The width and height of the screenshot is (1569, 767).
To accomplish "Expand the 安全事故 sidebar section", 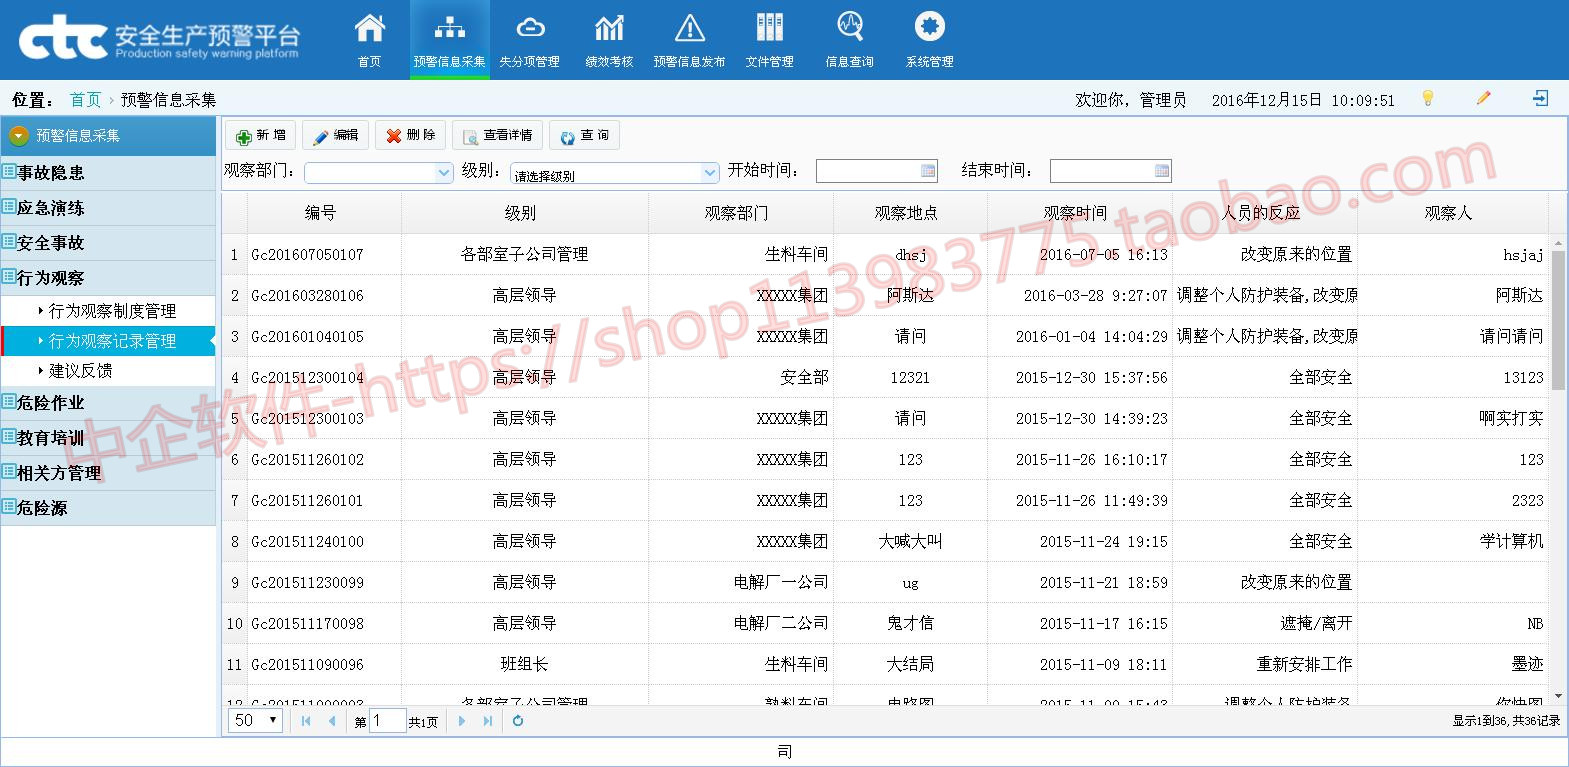I will pos(108,243).
